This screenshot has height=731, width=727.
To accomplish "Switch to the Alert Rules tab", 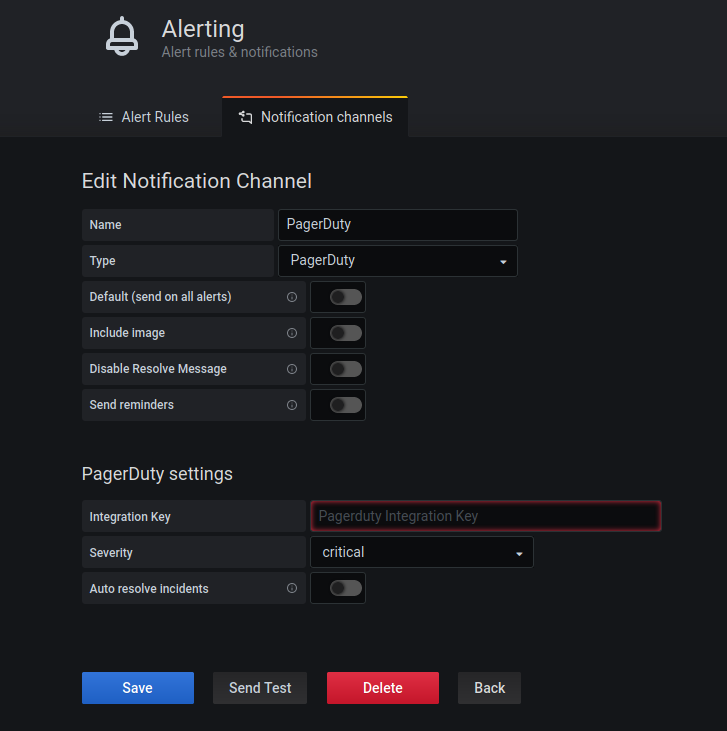I will tap(144, 117).
